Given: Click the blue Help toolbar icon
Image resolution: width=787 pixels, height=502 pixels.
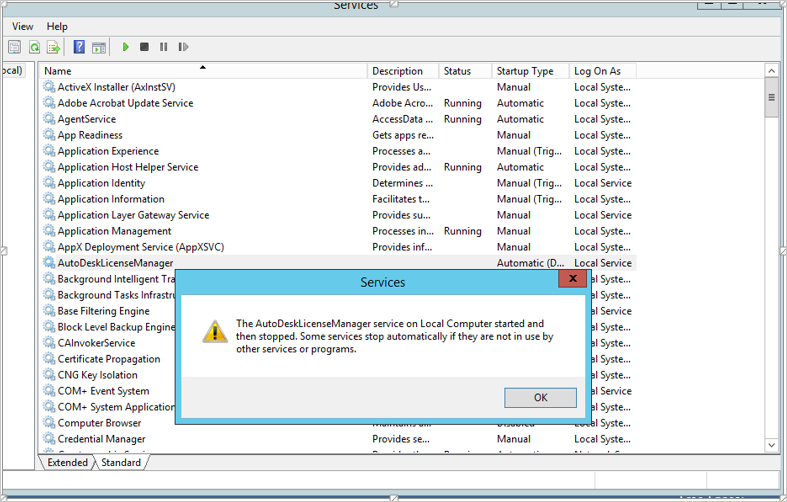Looking at the screenshot, I should [x=79, y=47].
